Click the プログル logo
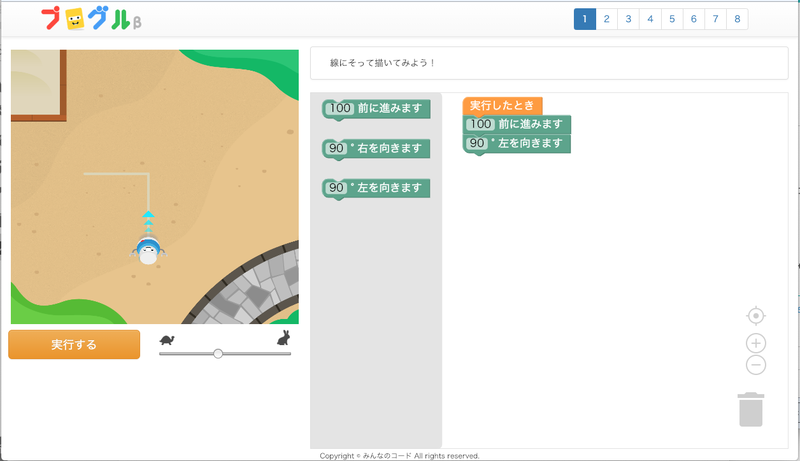Viewport: 800px width, 461px height. coord(91,19)
